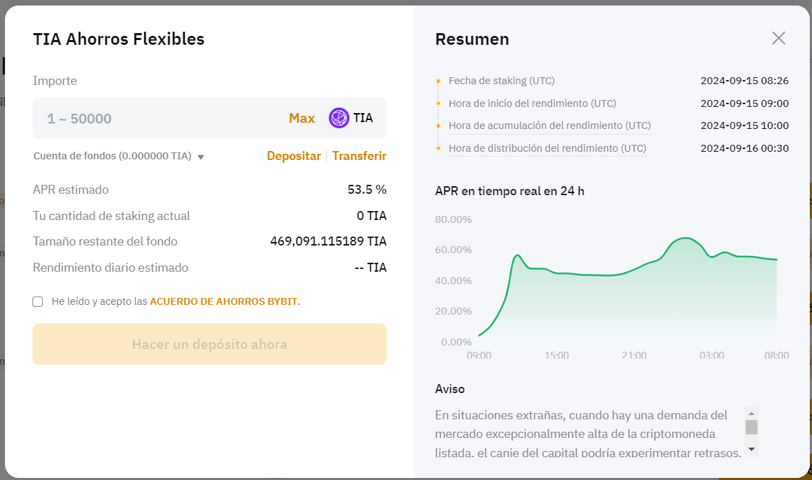Screen dimensions: 812x480
Task: Click the TIA Ahorros Flexibles heading
Action: [119, 39]
